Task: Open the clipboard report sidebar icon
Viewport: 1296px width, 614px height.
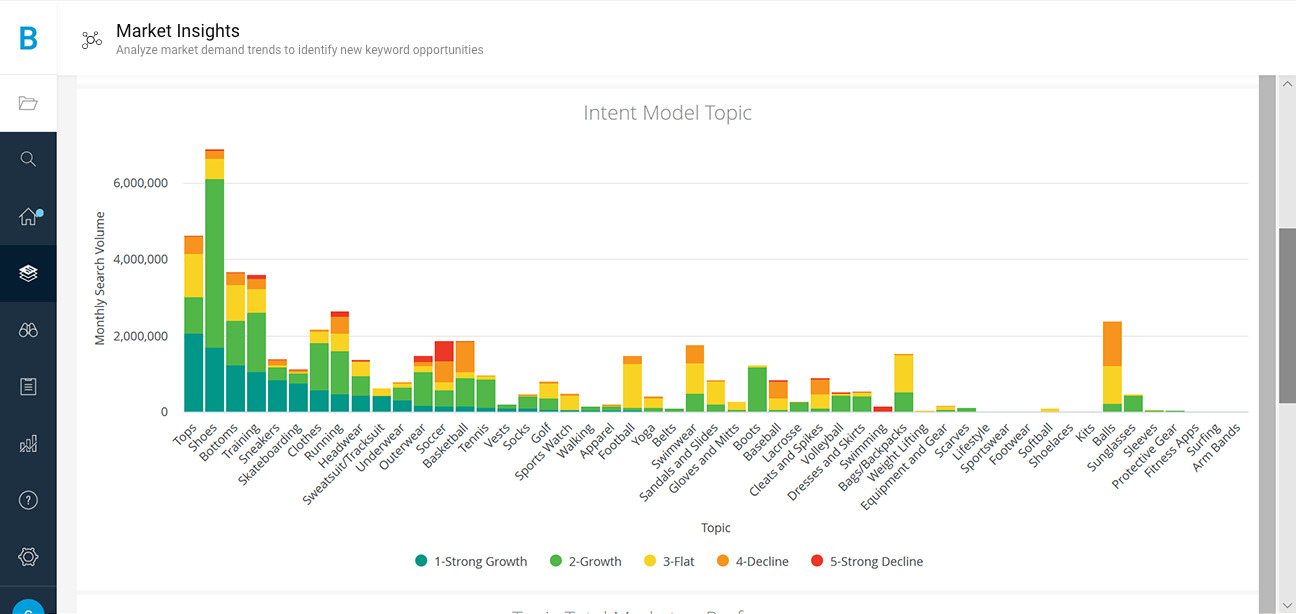Action: (28, 387)
